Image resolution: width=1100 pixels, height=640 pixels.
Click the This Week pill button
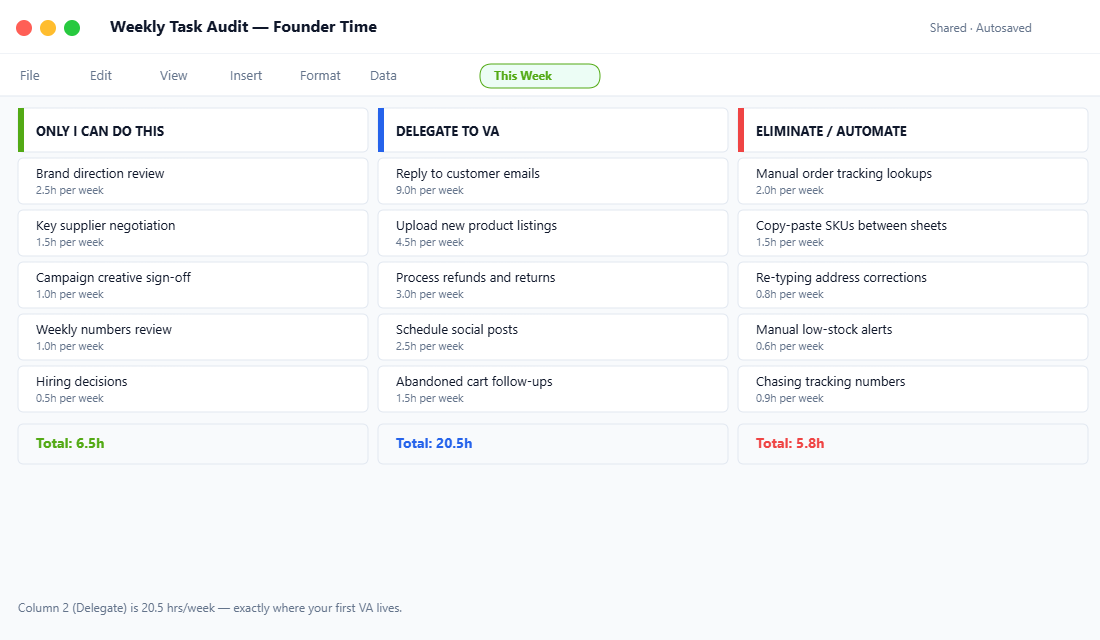click(540, 76)
